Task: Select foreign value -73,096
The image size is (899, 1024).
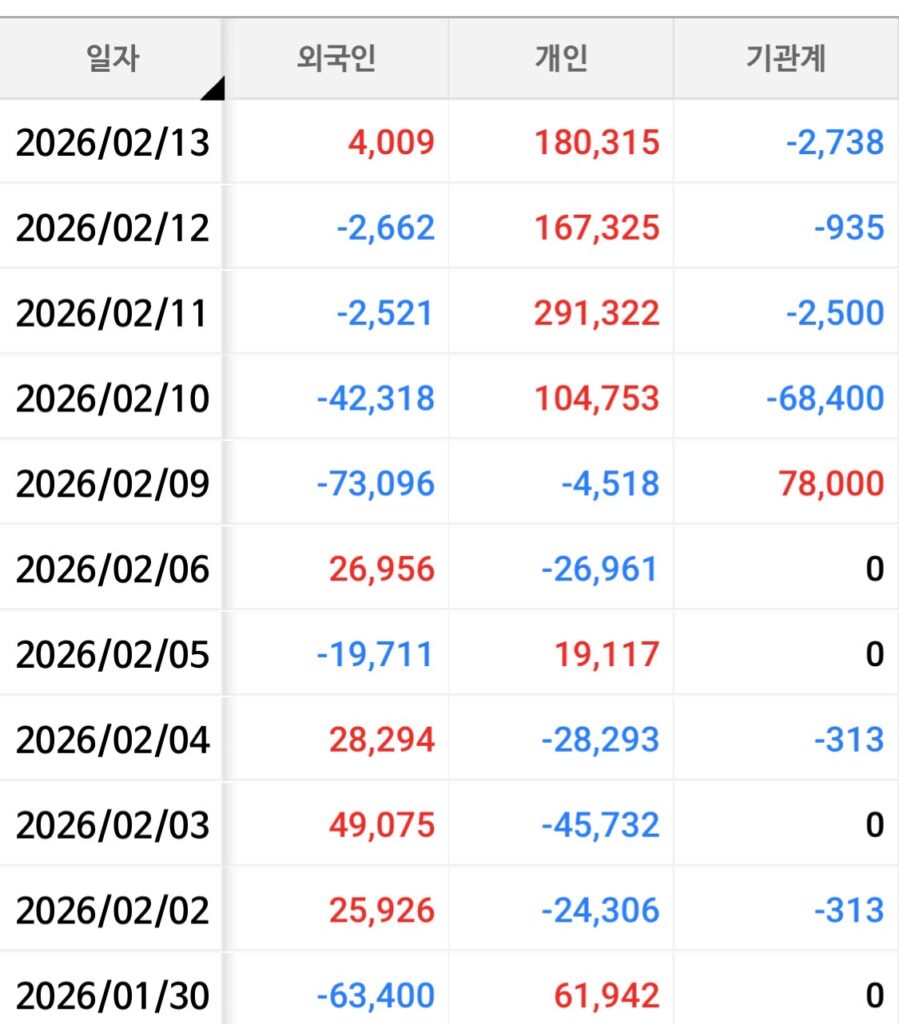Action: click(375, 484)
